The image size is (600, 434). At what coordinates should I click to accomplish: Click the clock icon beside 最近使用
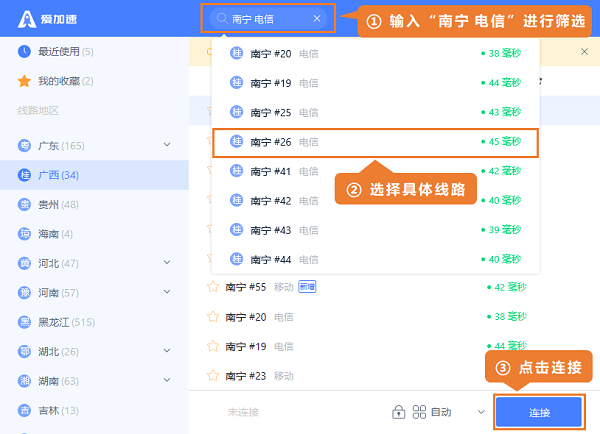[x=24, y=51]
